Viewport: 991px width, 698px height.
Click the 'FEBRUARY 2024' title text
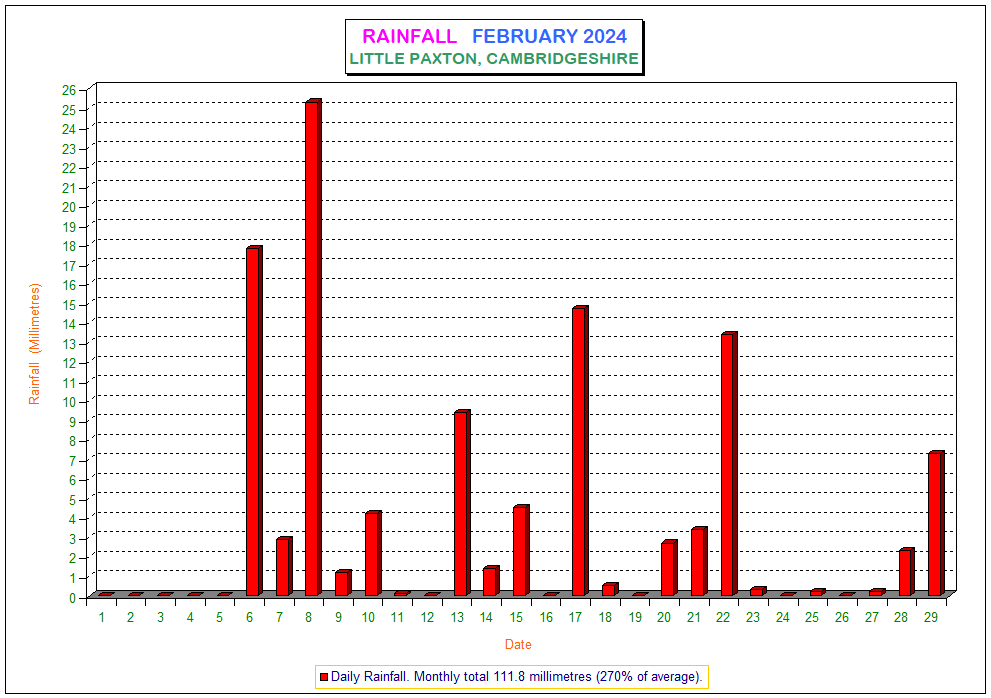(x=549, y=36)
